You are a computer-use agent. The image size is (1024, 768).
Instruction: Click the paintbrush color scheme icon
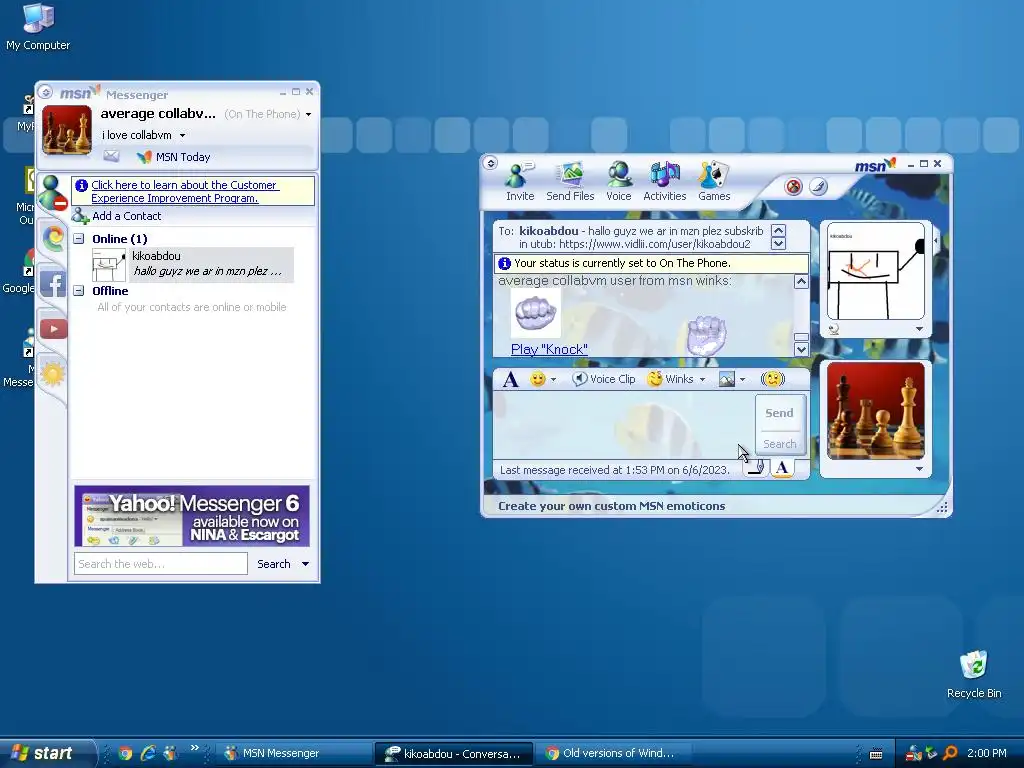[818, 187]
